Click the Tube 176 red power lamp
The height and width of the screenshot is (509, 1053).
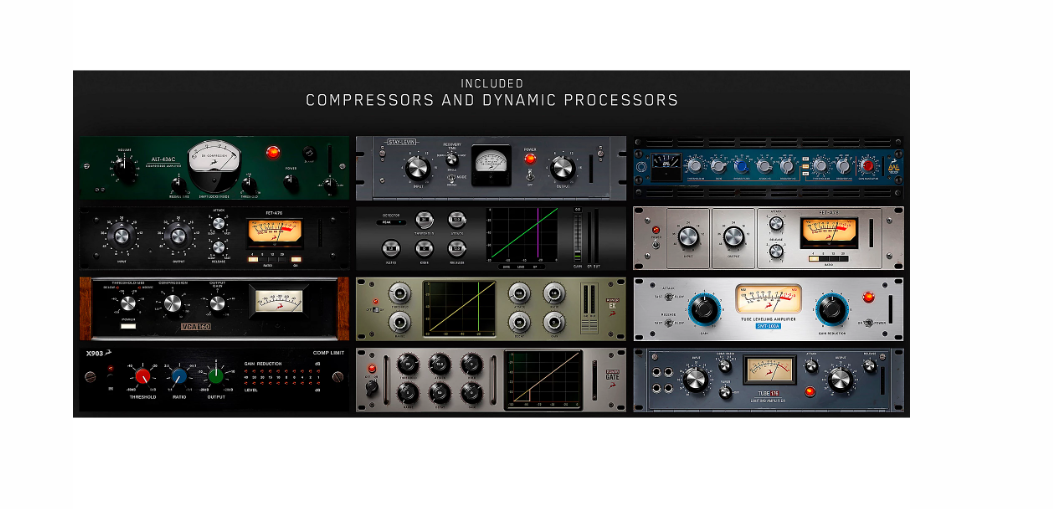pyautogui.click(x=811, y=391)
